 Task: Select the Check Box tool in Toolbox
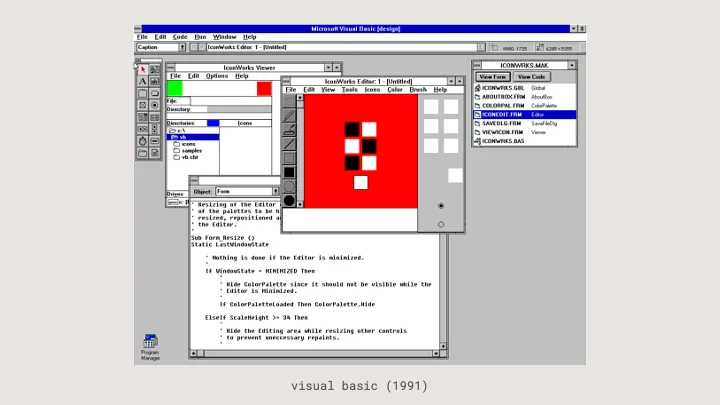coord(143,105)
